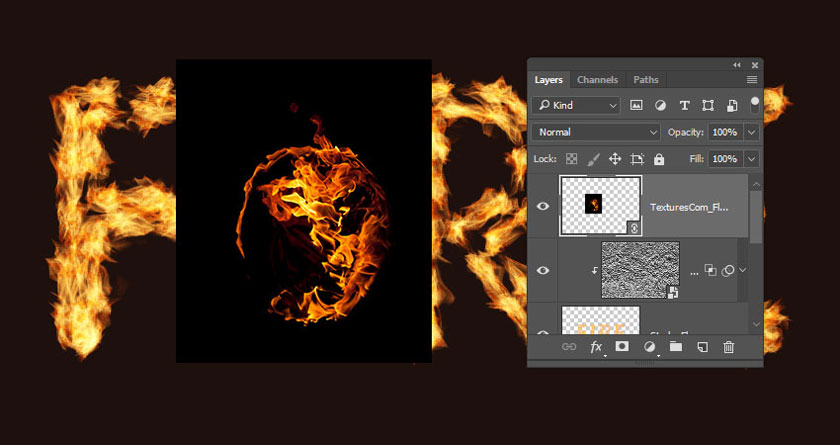Open the Kind filter dropdown

click(576, 105)
